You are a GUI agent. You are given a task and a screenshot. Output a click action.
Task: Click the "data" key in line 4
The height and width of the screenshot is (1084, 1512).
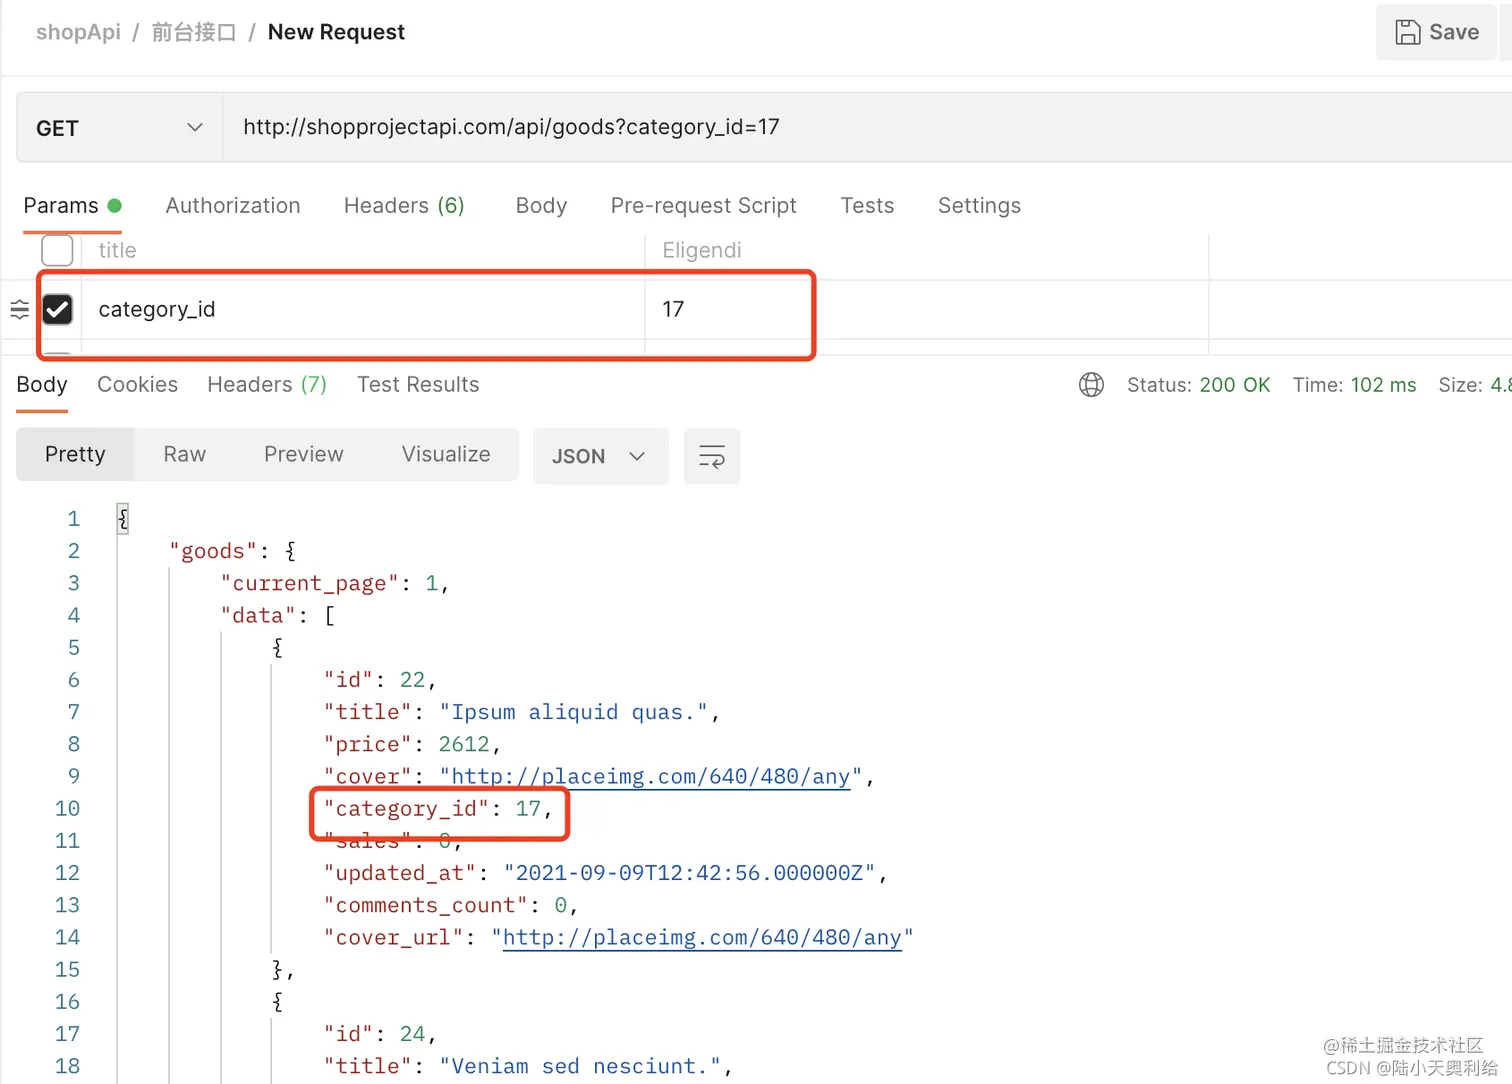coord(258,616)
